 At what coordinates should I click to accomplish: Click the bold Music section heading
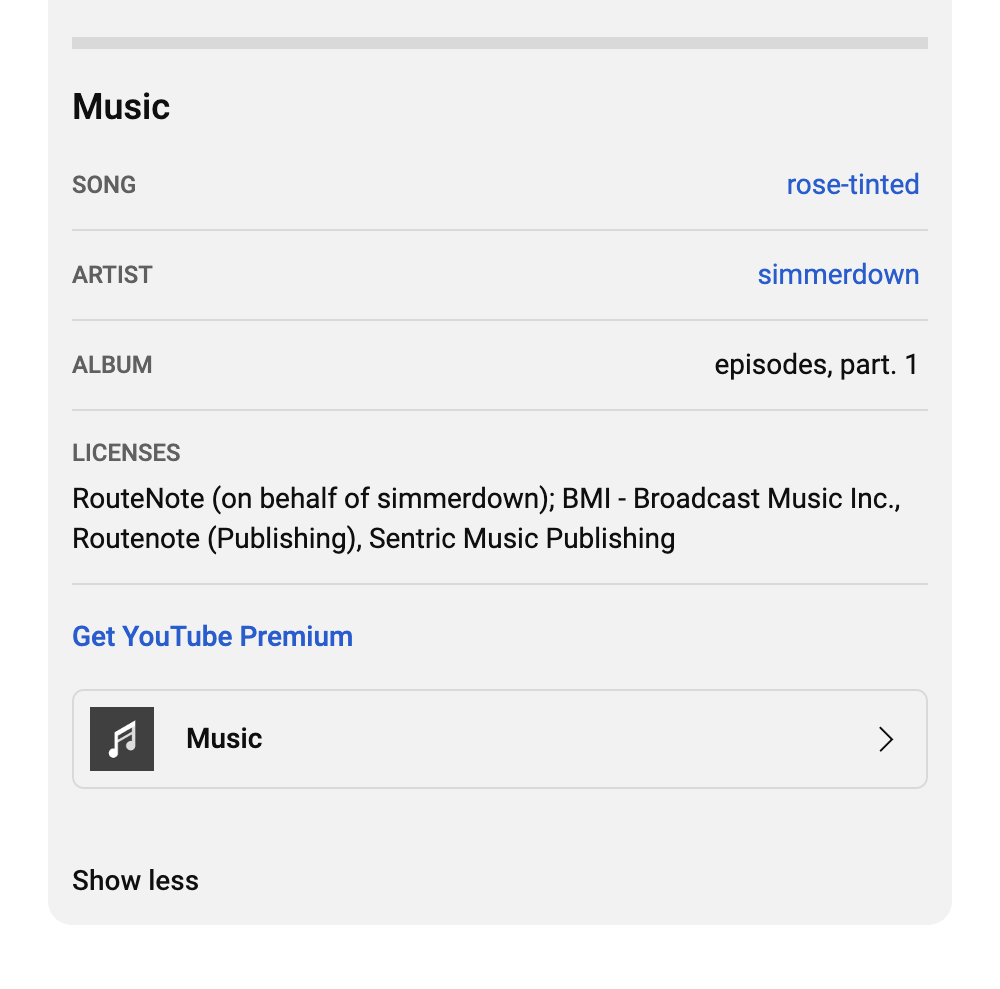(121, 107)
